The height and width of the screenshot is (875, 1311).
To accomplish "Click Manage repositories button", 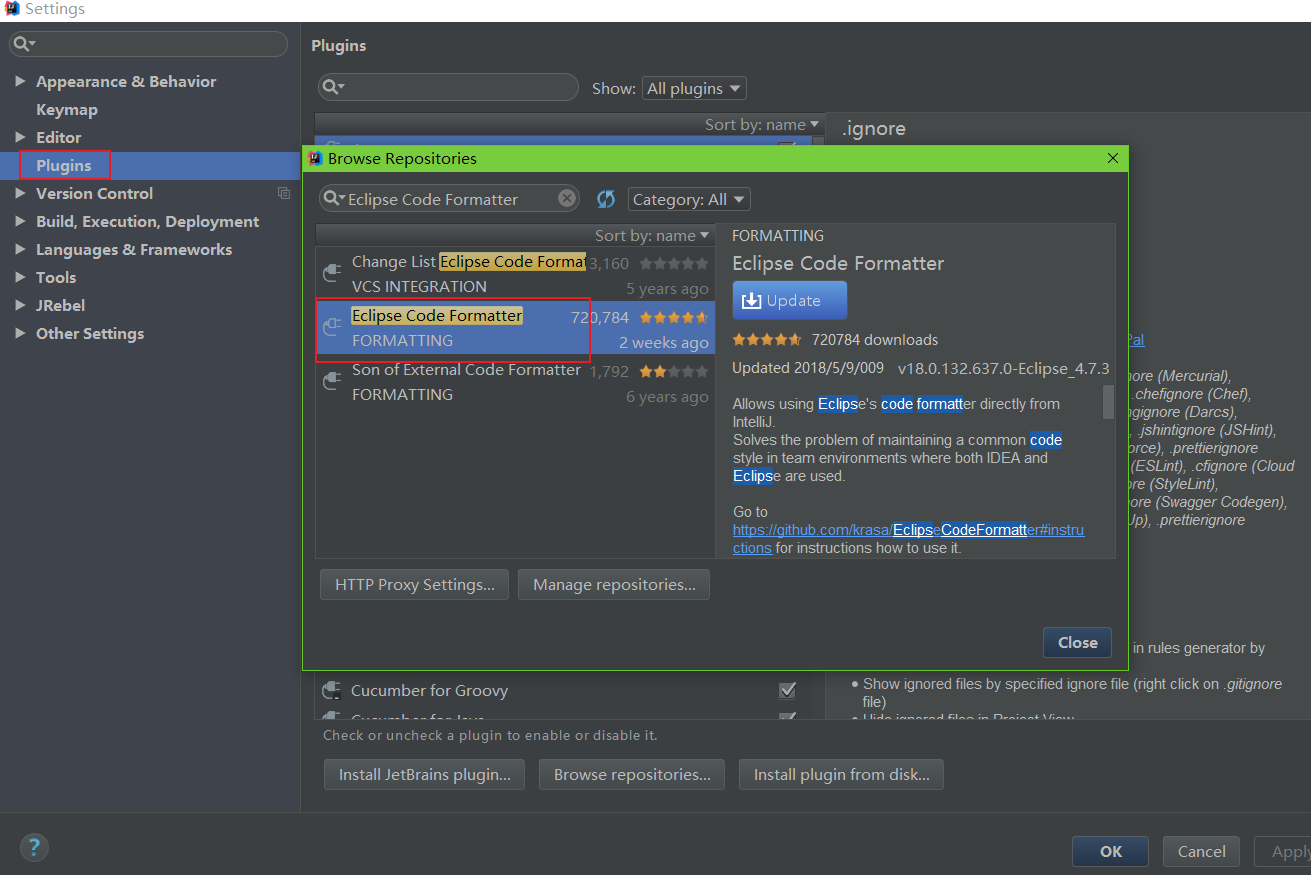I will 614,584.
